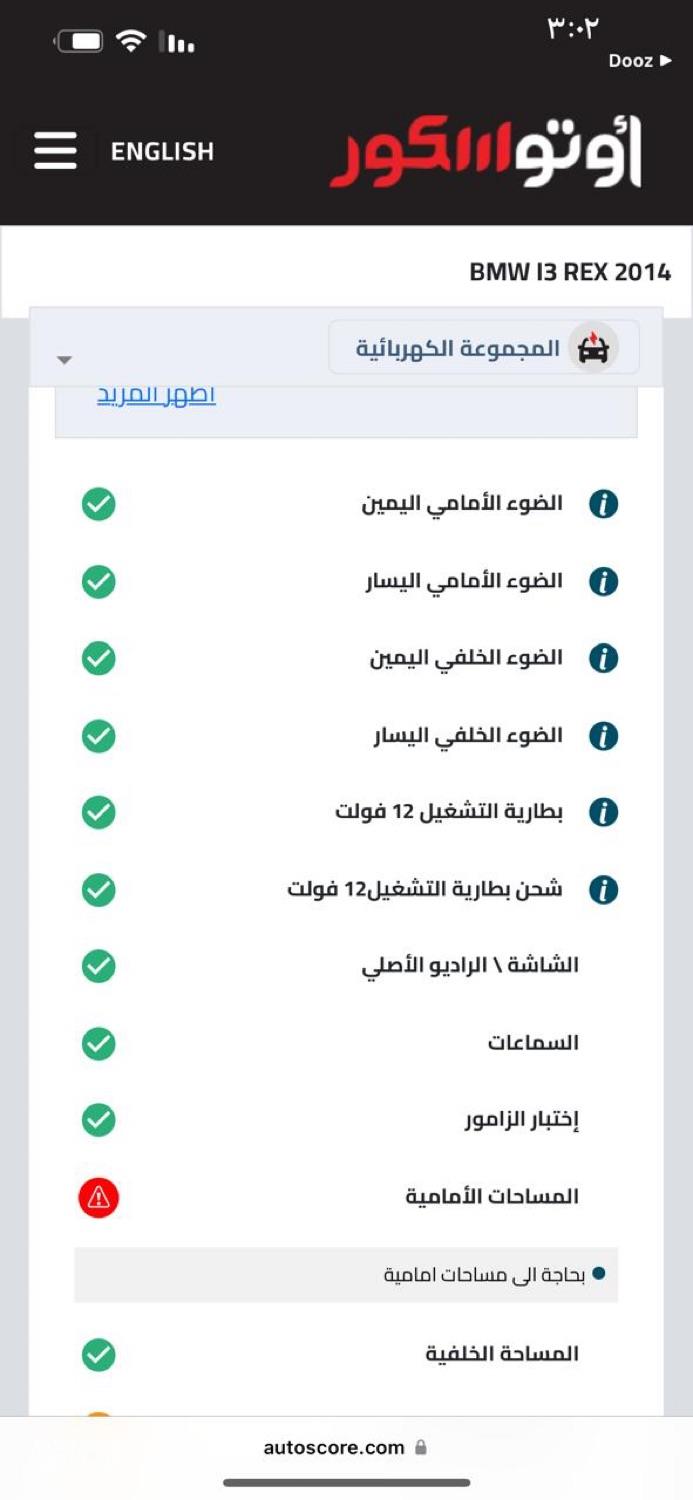The width and height of the screenshot is (693, 1500).
Task: Switch language to ENGLISH
Action: click(x=162, y=152)
